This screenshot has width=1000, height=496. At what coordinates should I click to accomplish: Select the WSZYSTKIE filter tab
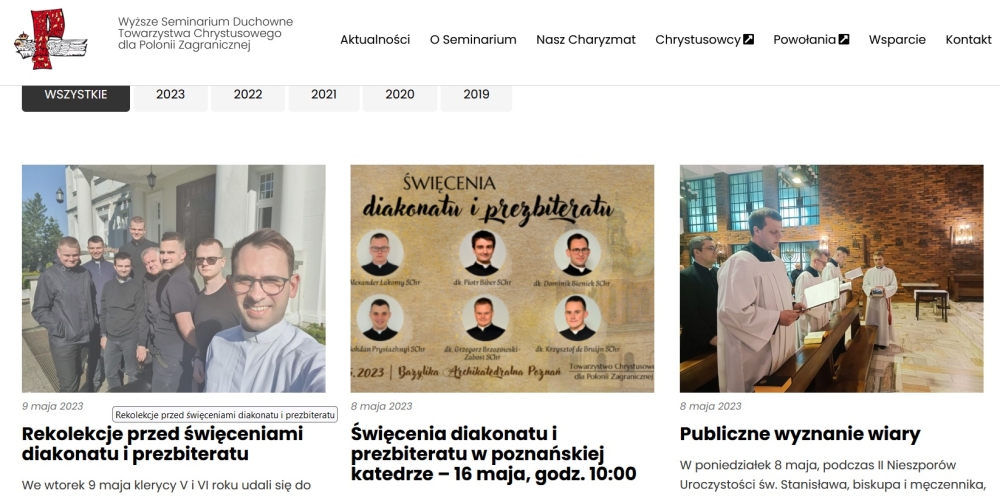coord(76,95)
